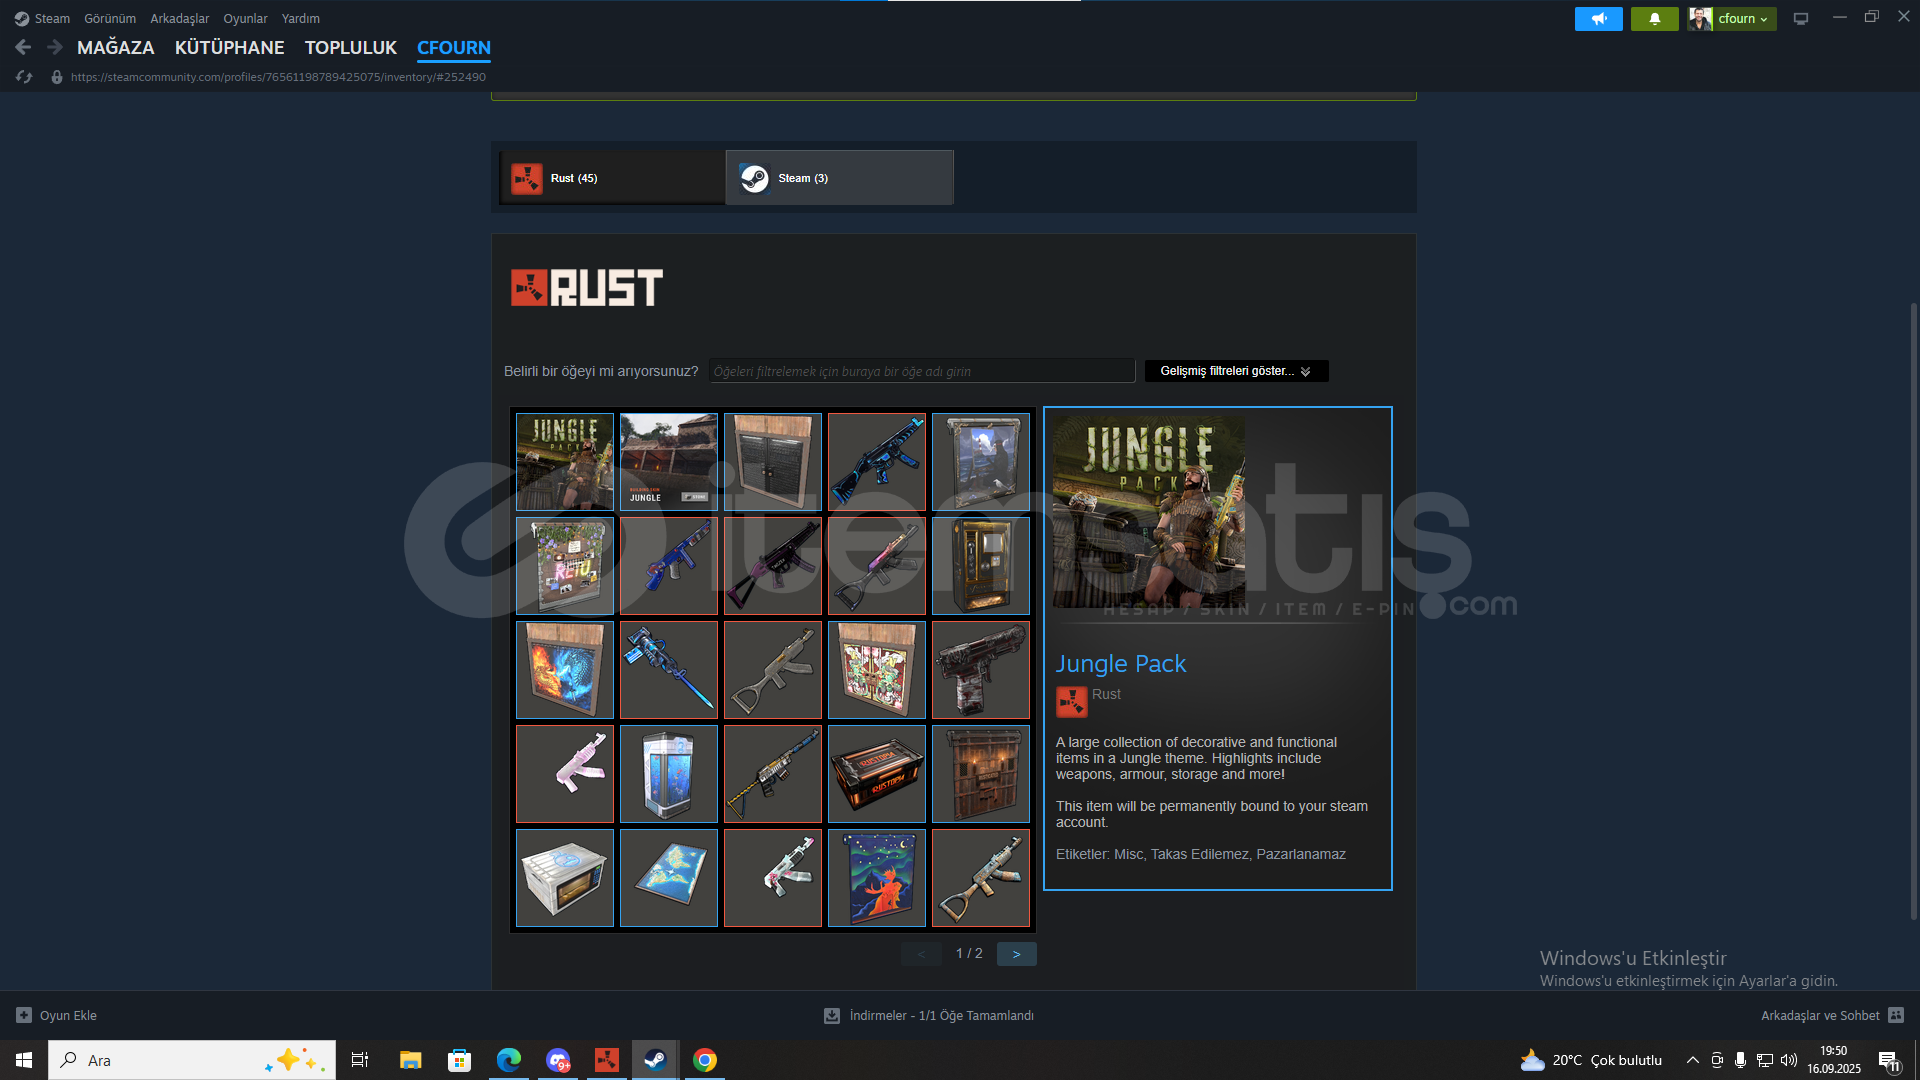Go to the MAĞAZA tab
1920x1080 pixels.
coord(116,47)
